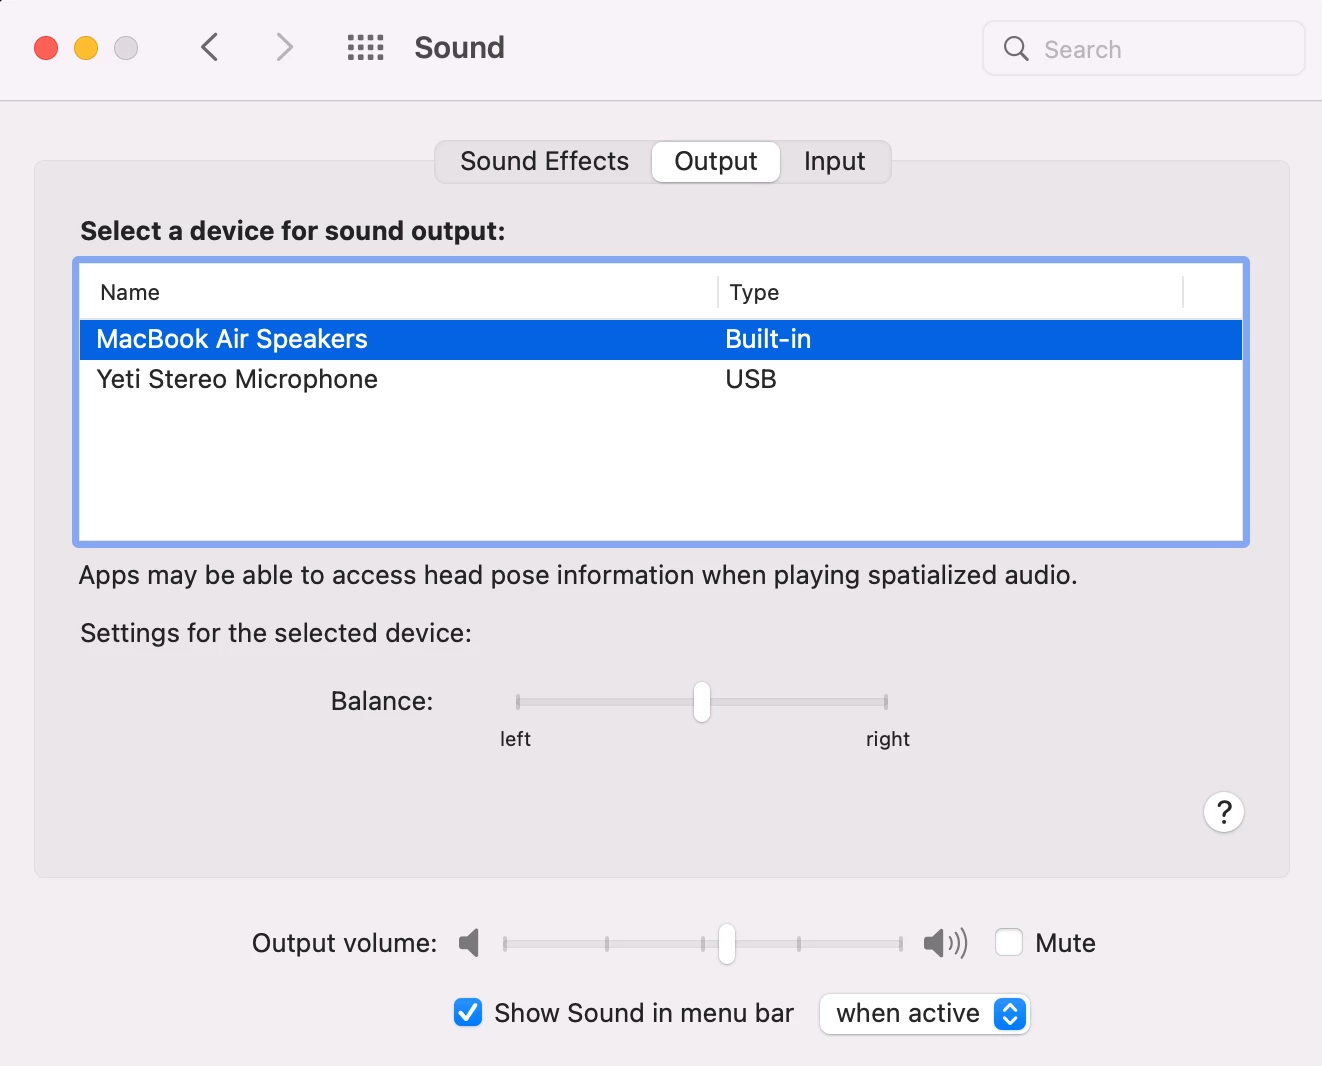
Task: Click the Balance slider knob
Action: 702,702
